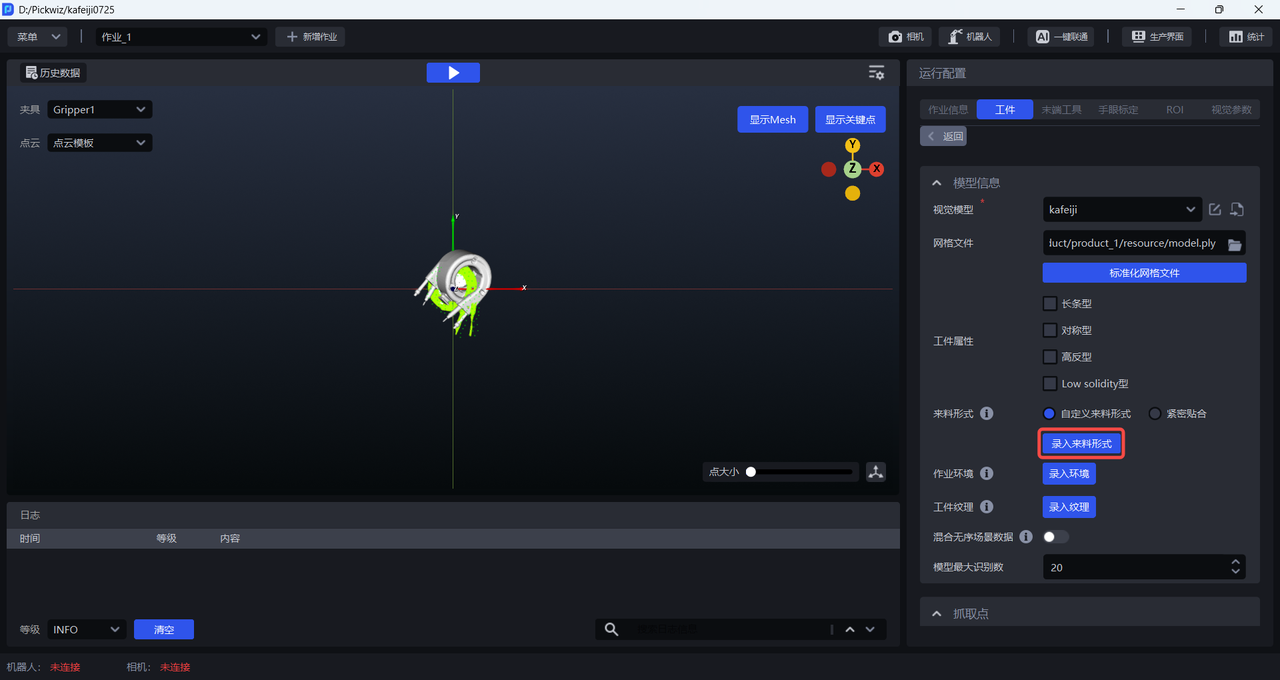Toggle the 混合无序场景数据 switch
The image size is (1280, 680).
pos(1055,537)
